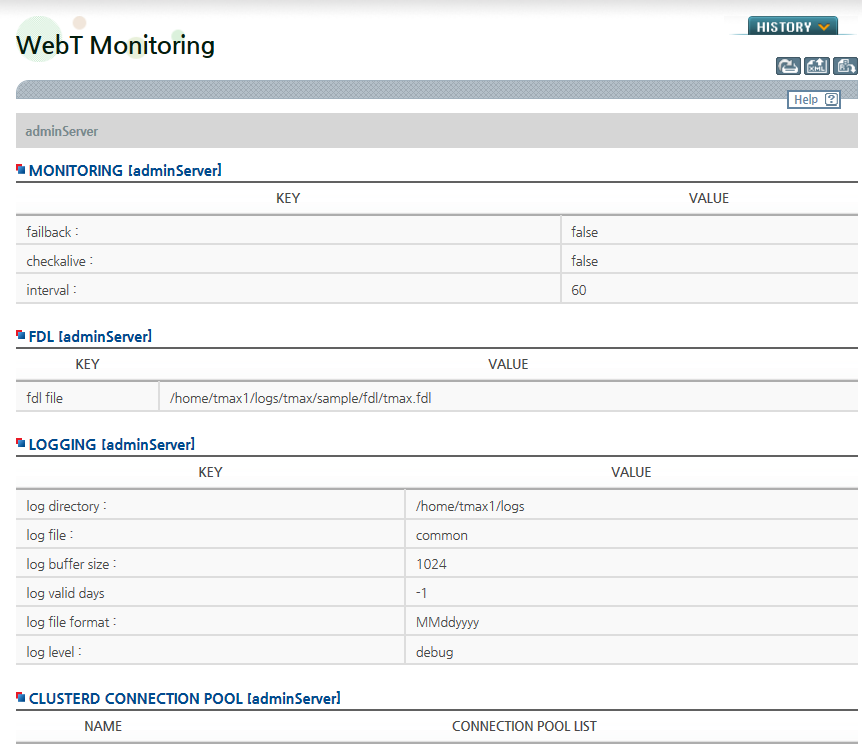Click the debug log level value
The width and height of the screenshot is (862, 747).
coord(435,652)
